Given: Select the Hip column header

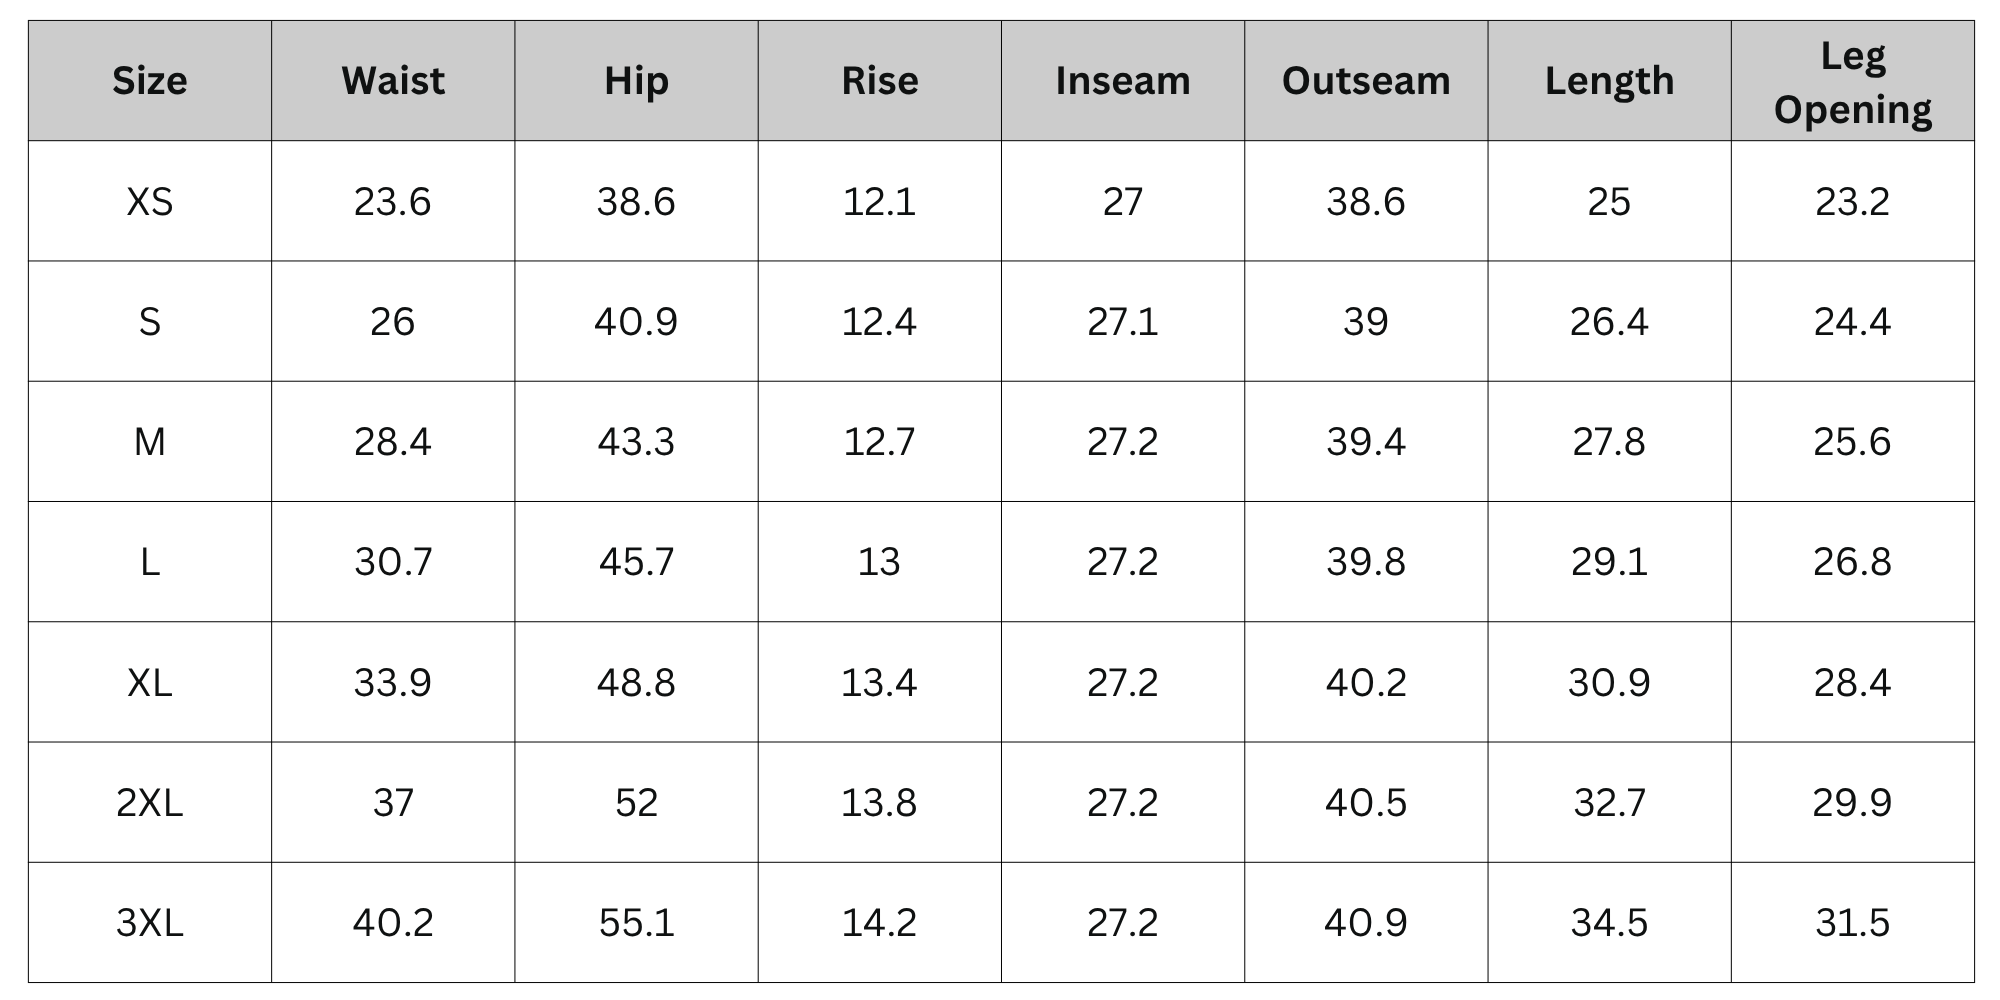Looking at the screenshot, I should click(636, 81).
